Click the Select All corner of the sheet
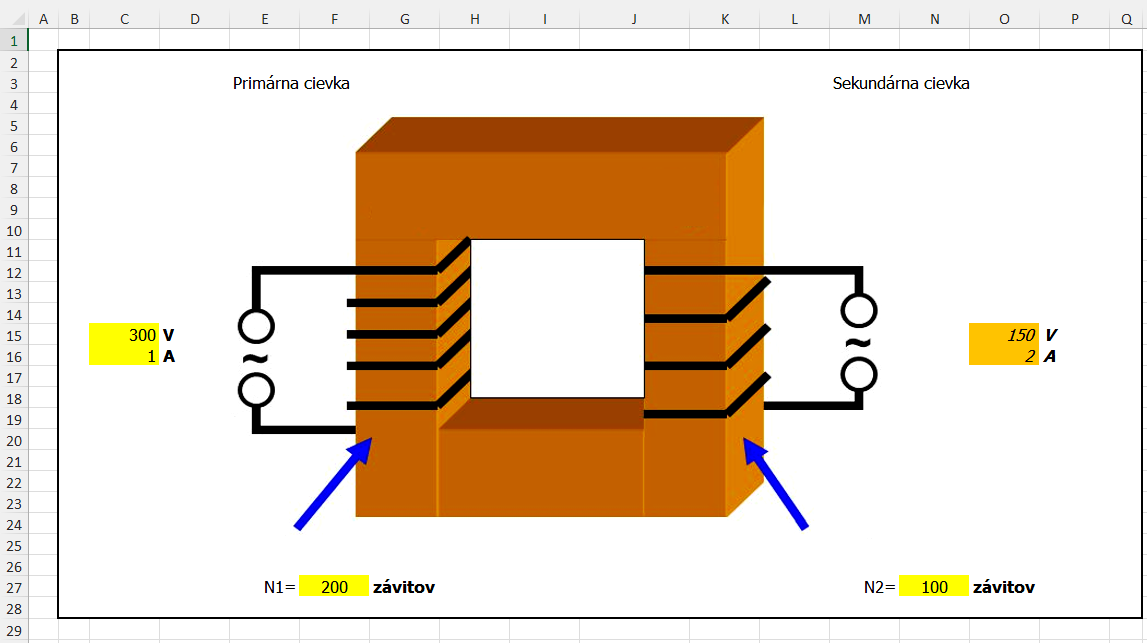Screen dimensions: 1147x643 14,19
